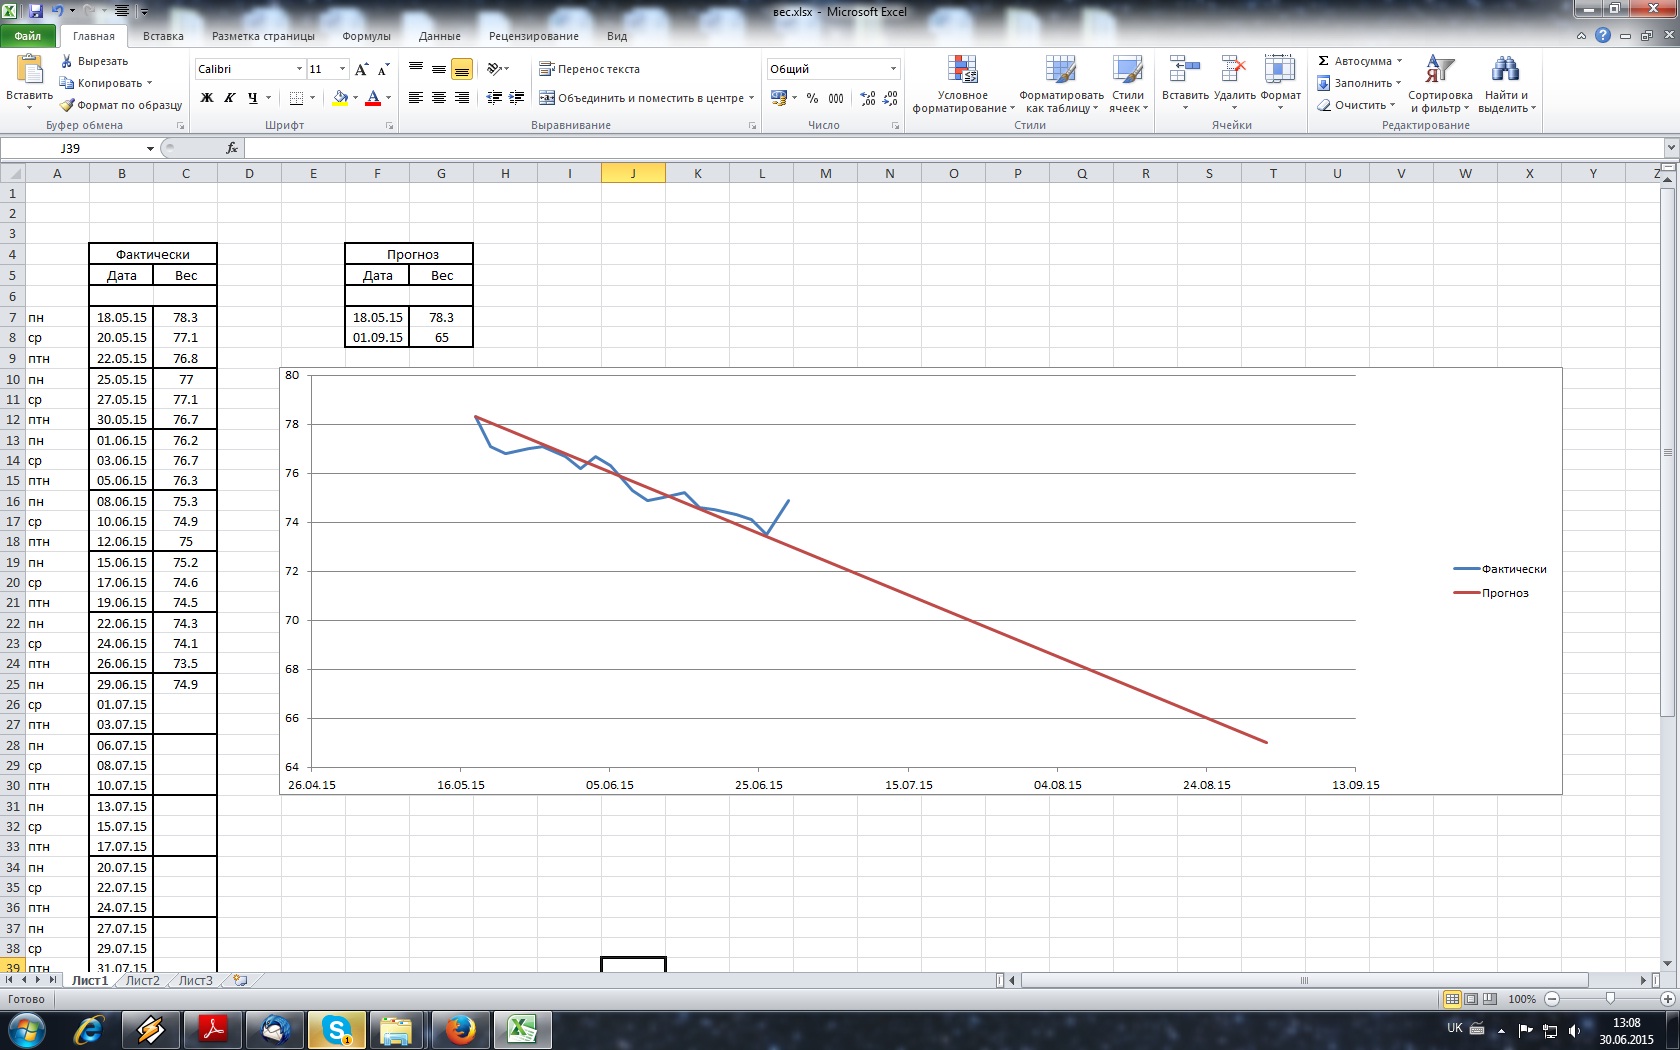Open the 'Вставка' ribbon tab
The image size is (1680, 1050).
163,36
